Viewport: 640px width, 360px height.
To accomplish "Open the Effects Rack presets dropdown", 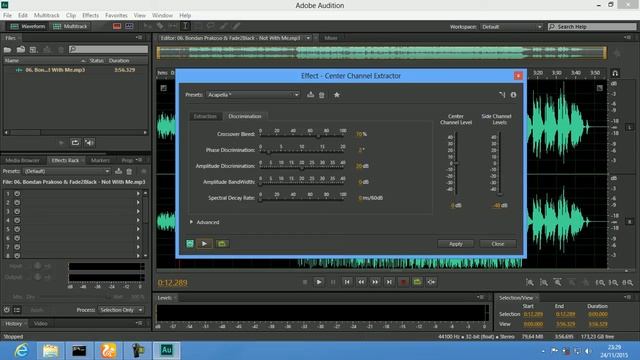I will [67, 171].
